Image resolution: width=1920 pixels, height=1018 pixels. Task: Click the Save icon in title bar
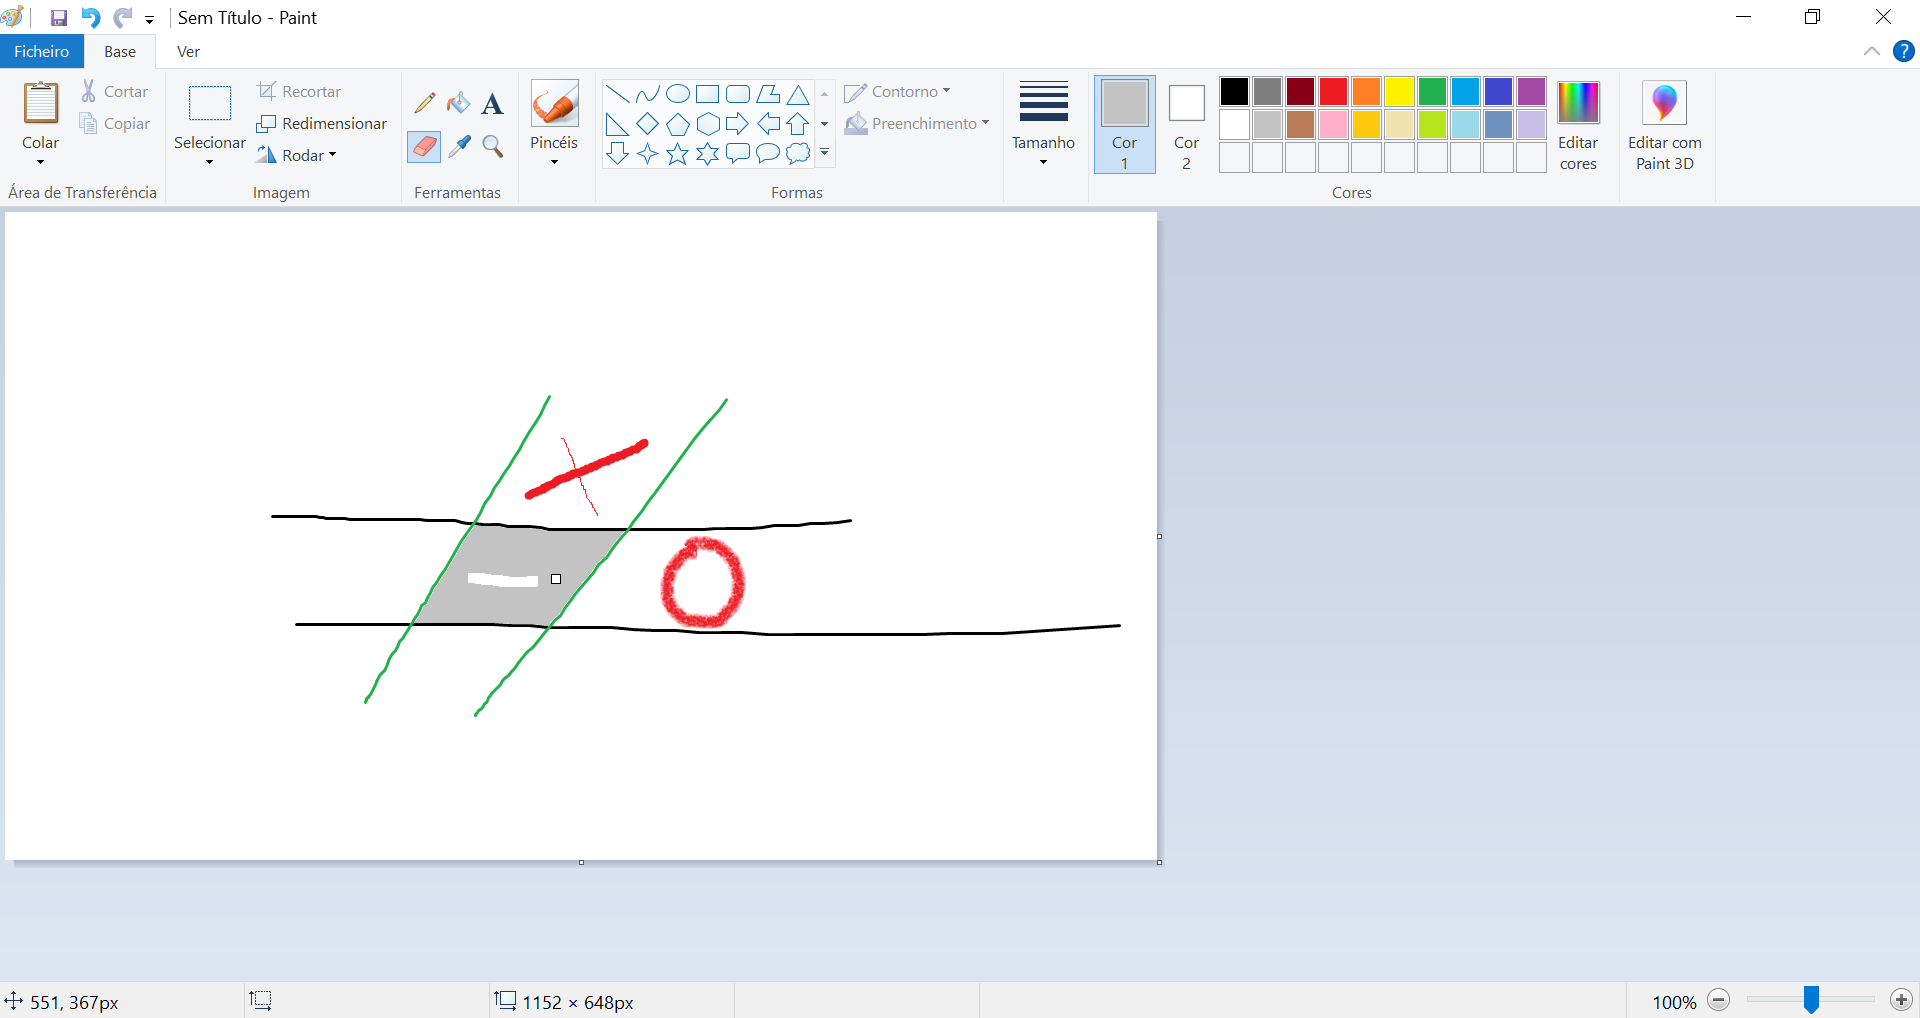point(59,18)
